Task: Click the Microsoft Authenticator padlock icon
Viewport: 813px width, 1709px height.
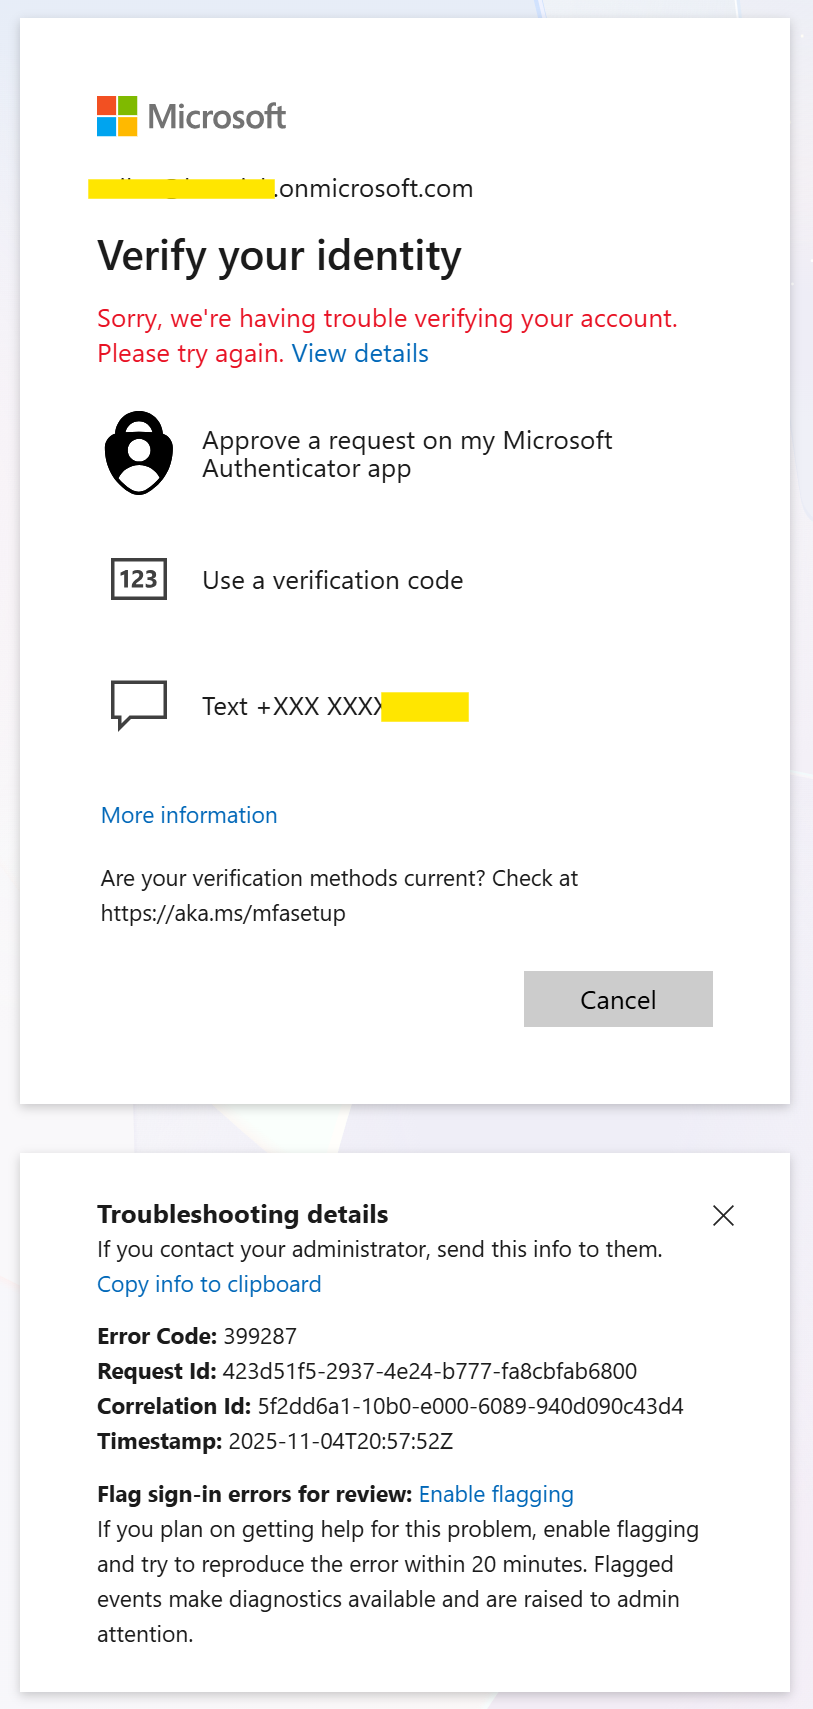Action: 138,452
